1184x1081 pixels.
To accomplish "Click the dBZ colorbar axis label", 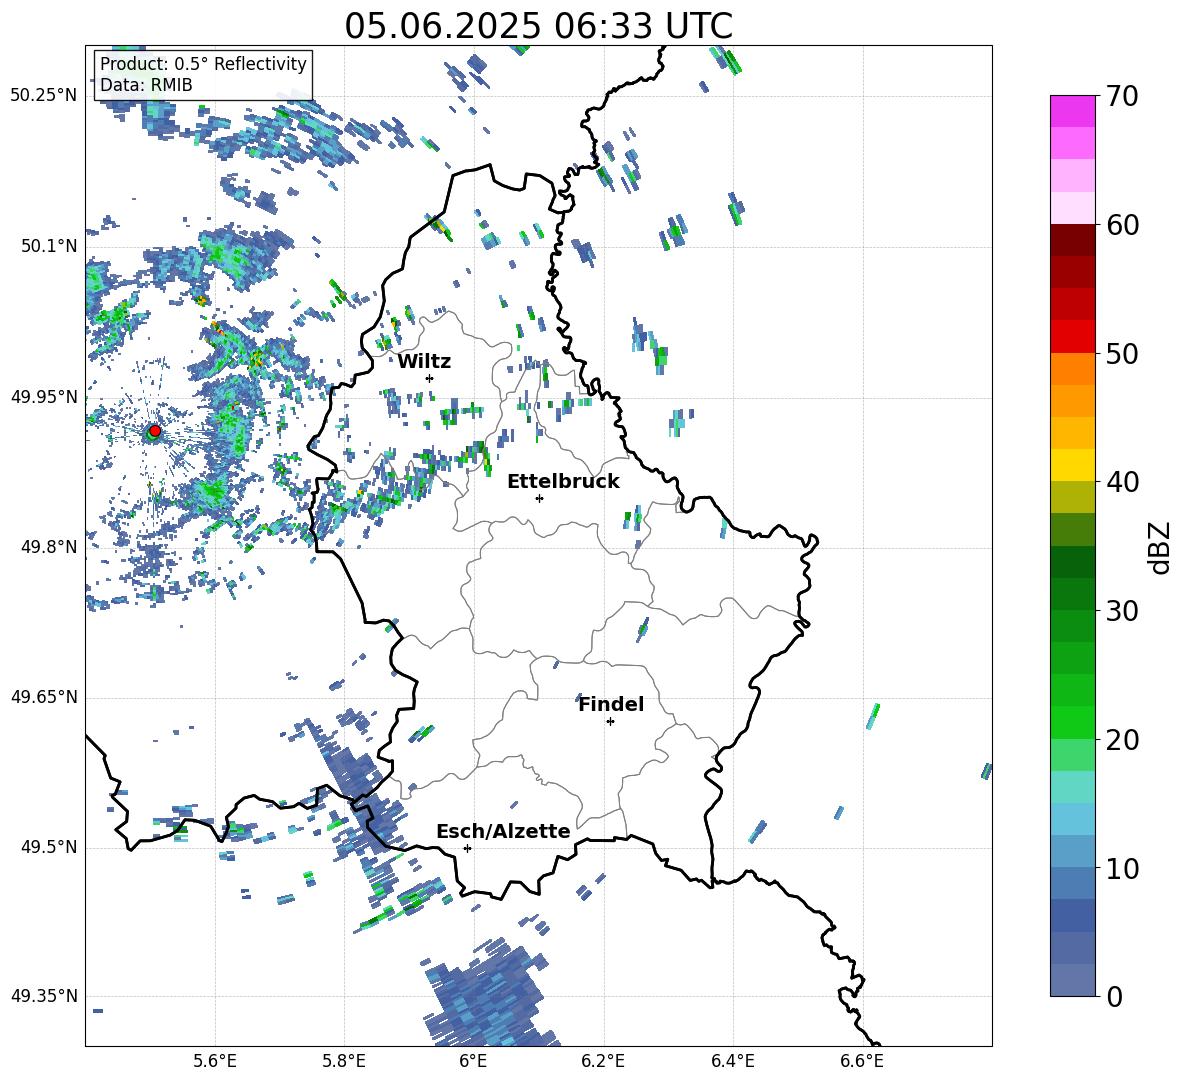I will click(1159, 547).
